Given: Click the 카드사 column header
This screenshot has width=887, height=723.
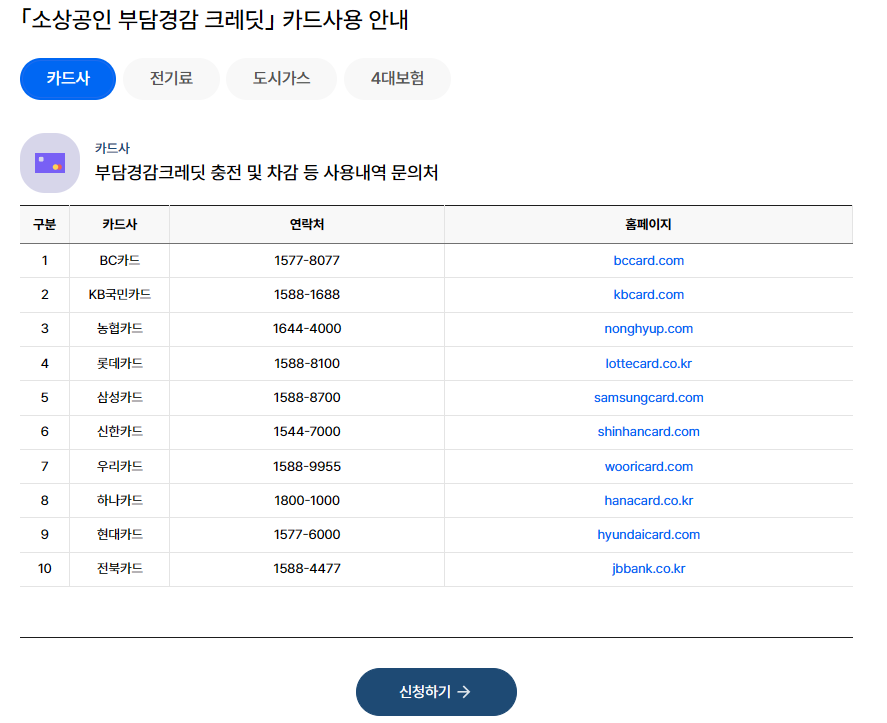Looking at the screenshot, I should 119,225.
